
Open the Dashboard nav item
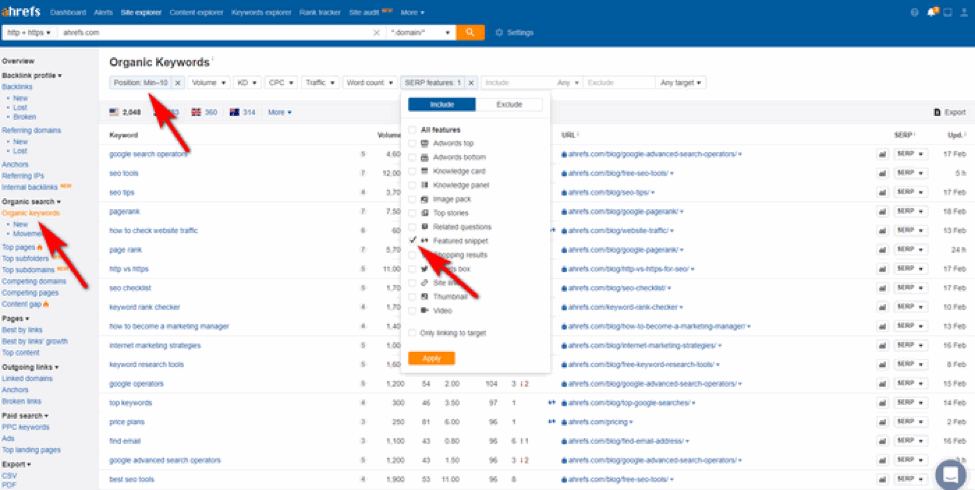point(68,12)
